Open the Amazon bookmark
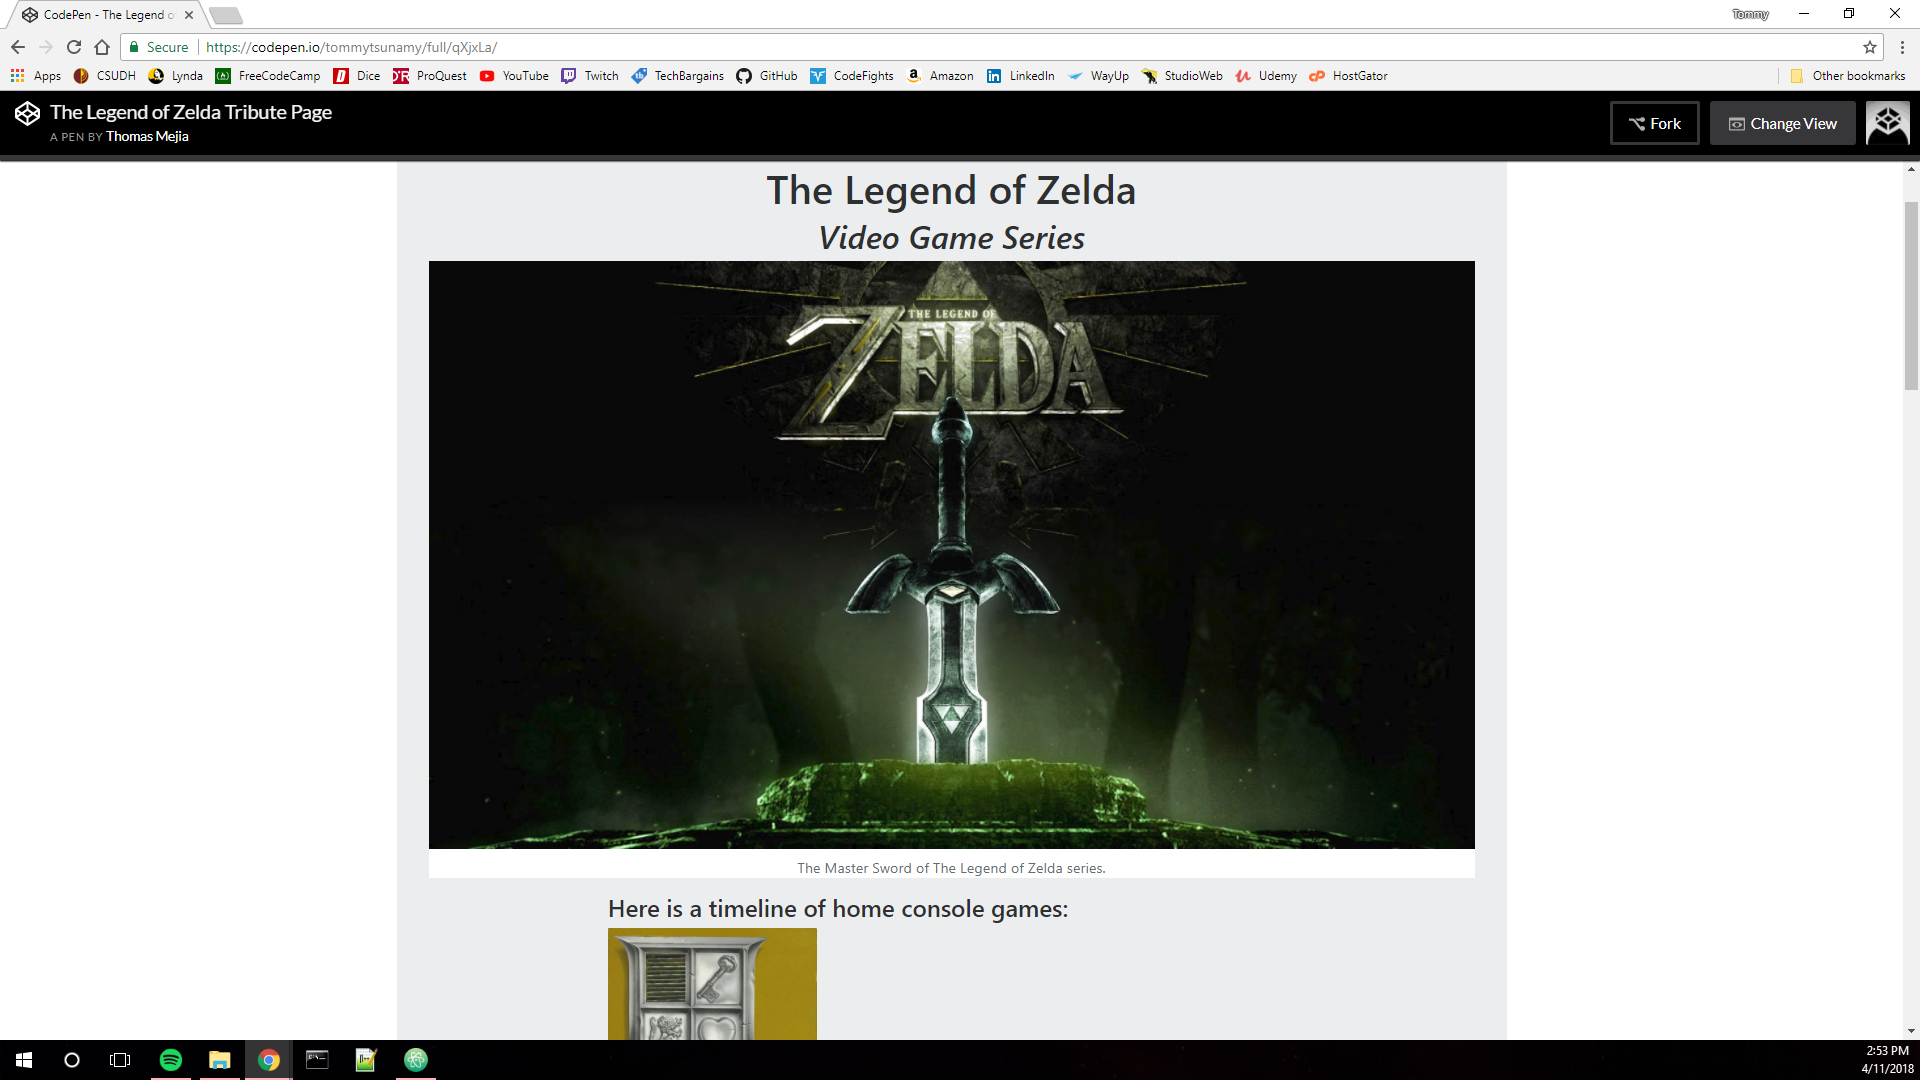Viewport: 1920px width, 1080px height. (940, 76)
